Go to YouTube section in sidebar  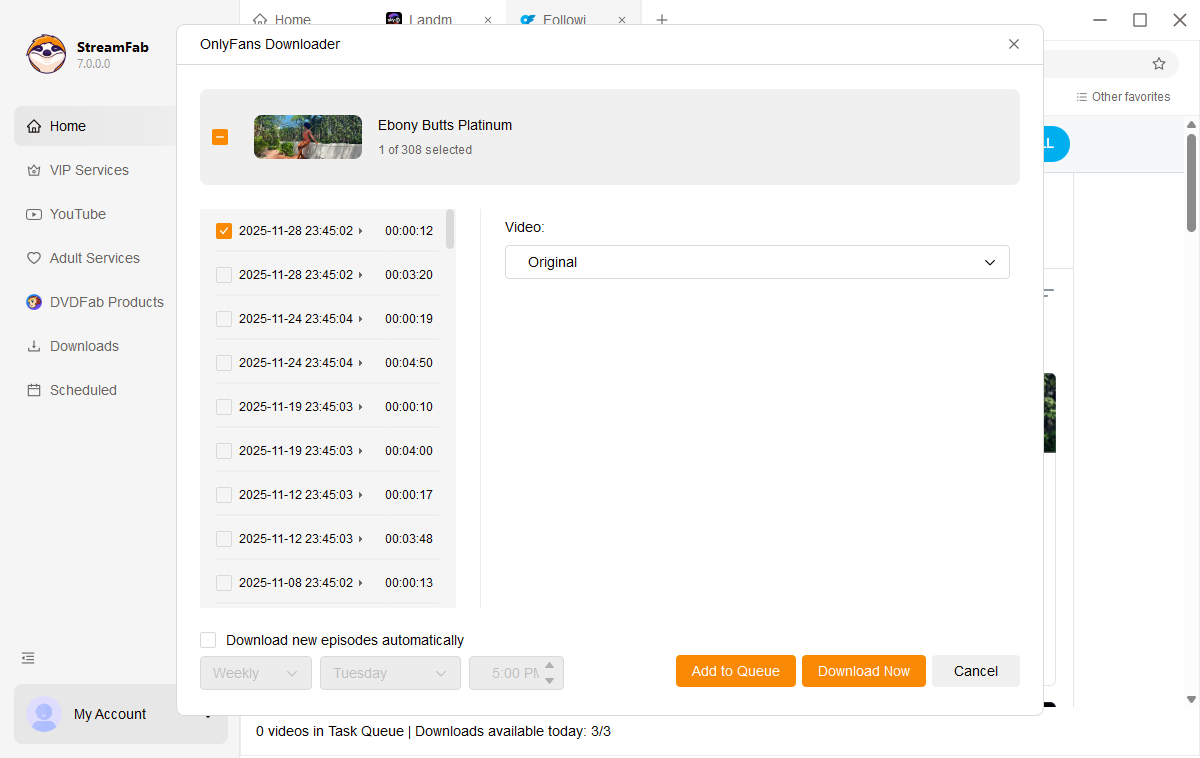coord(77,214)
